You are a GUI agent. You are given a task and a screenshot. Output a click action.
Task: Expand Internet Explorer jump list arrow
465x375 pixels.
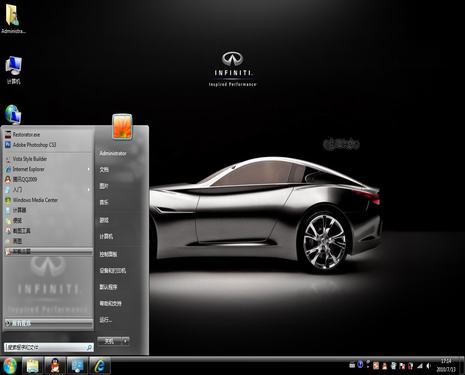[89, 169]
